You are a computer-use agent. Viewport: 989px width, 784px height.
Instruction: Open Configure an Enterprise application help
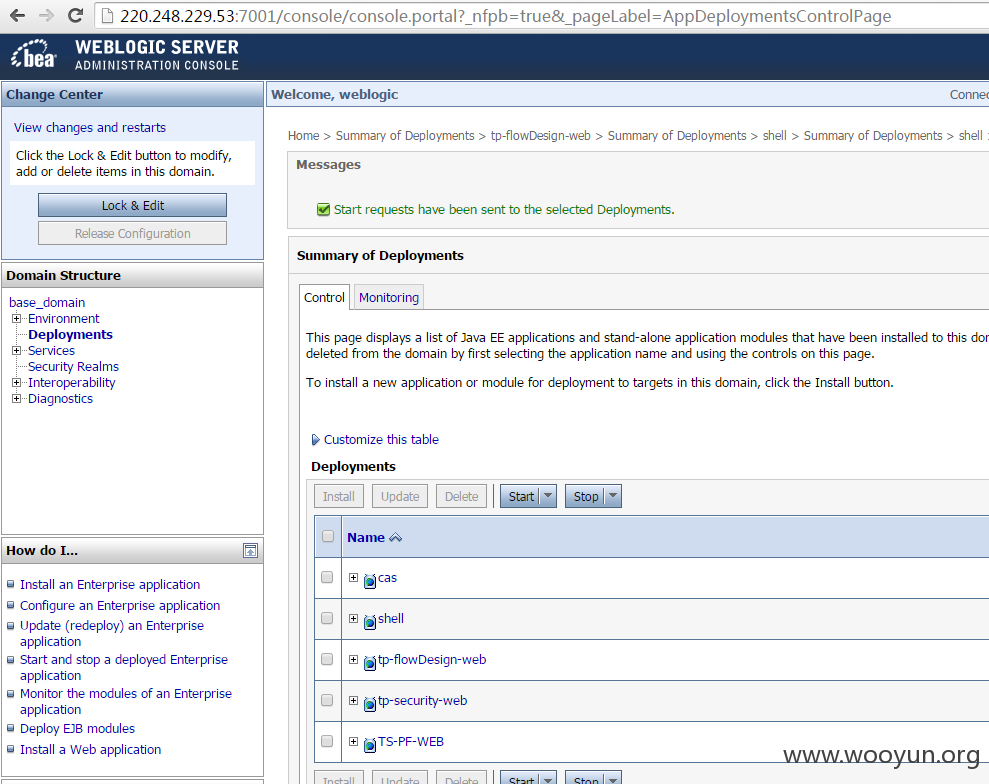(x=120, y=606)
